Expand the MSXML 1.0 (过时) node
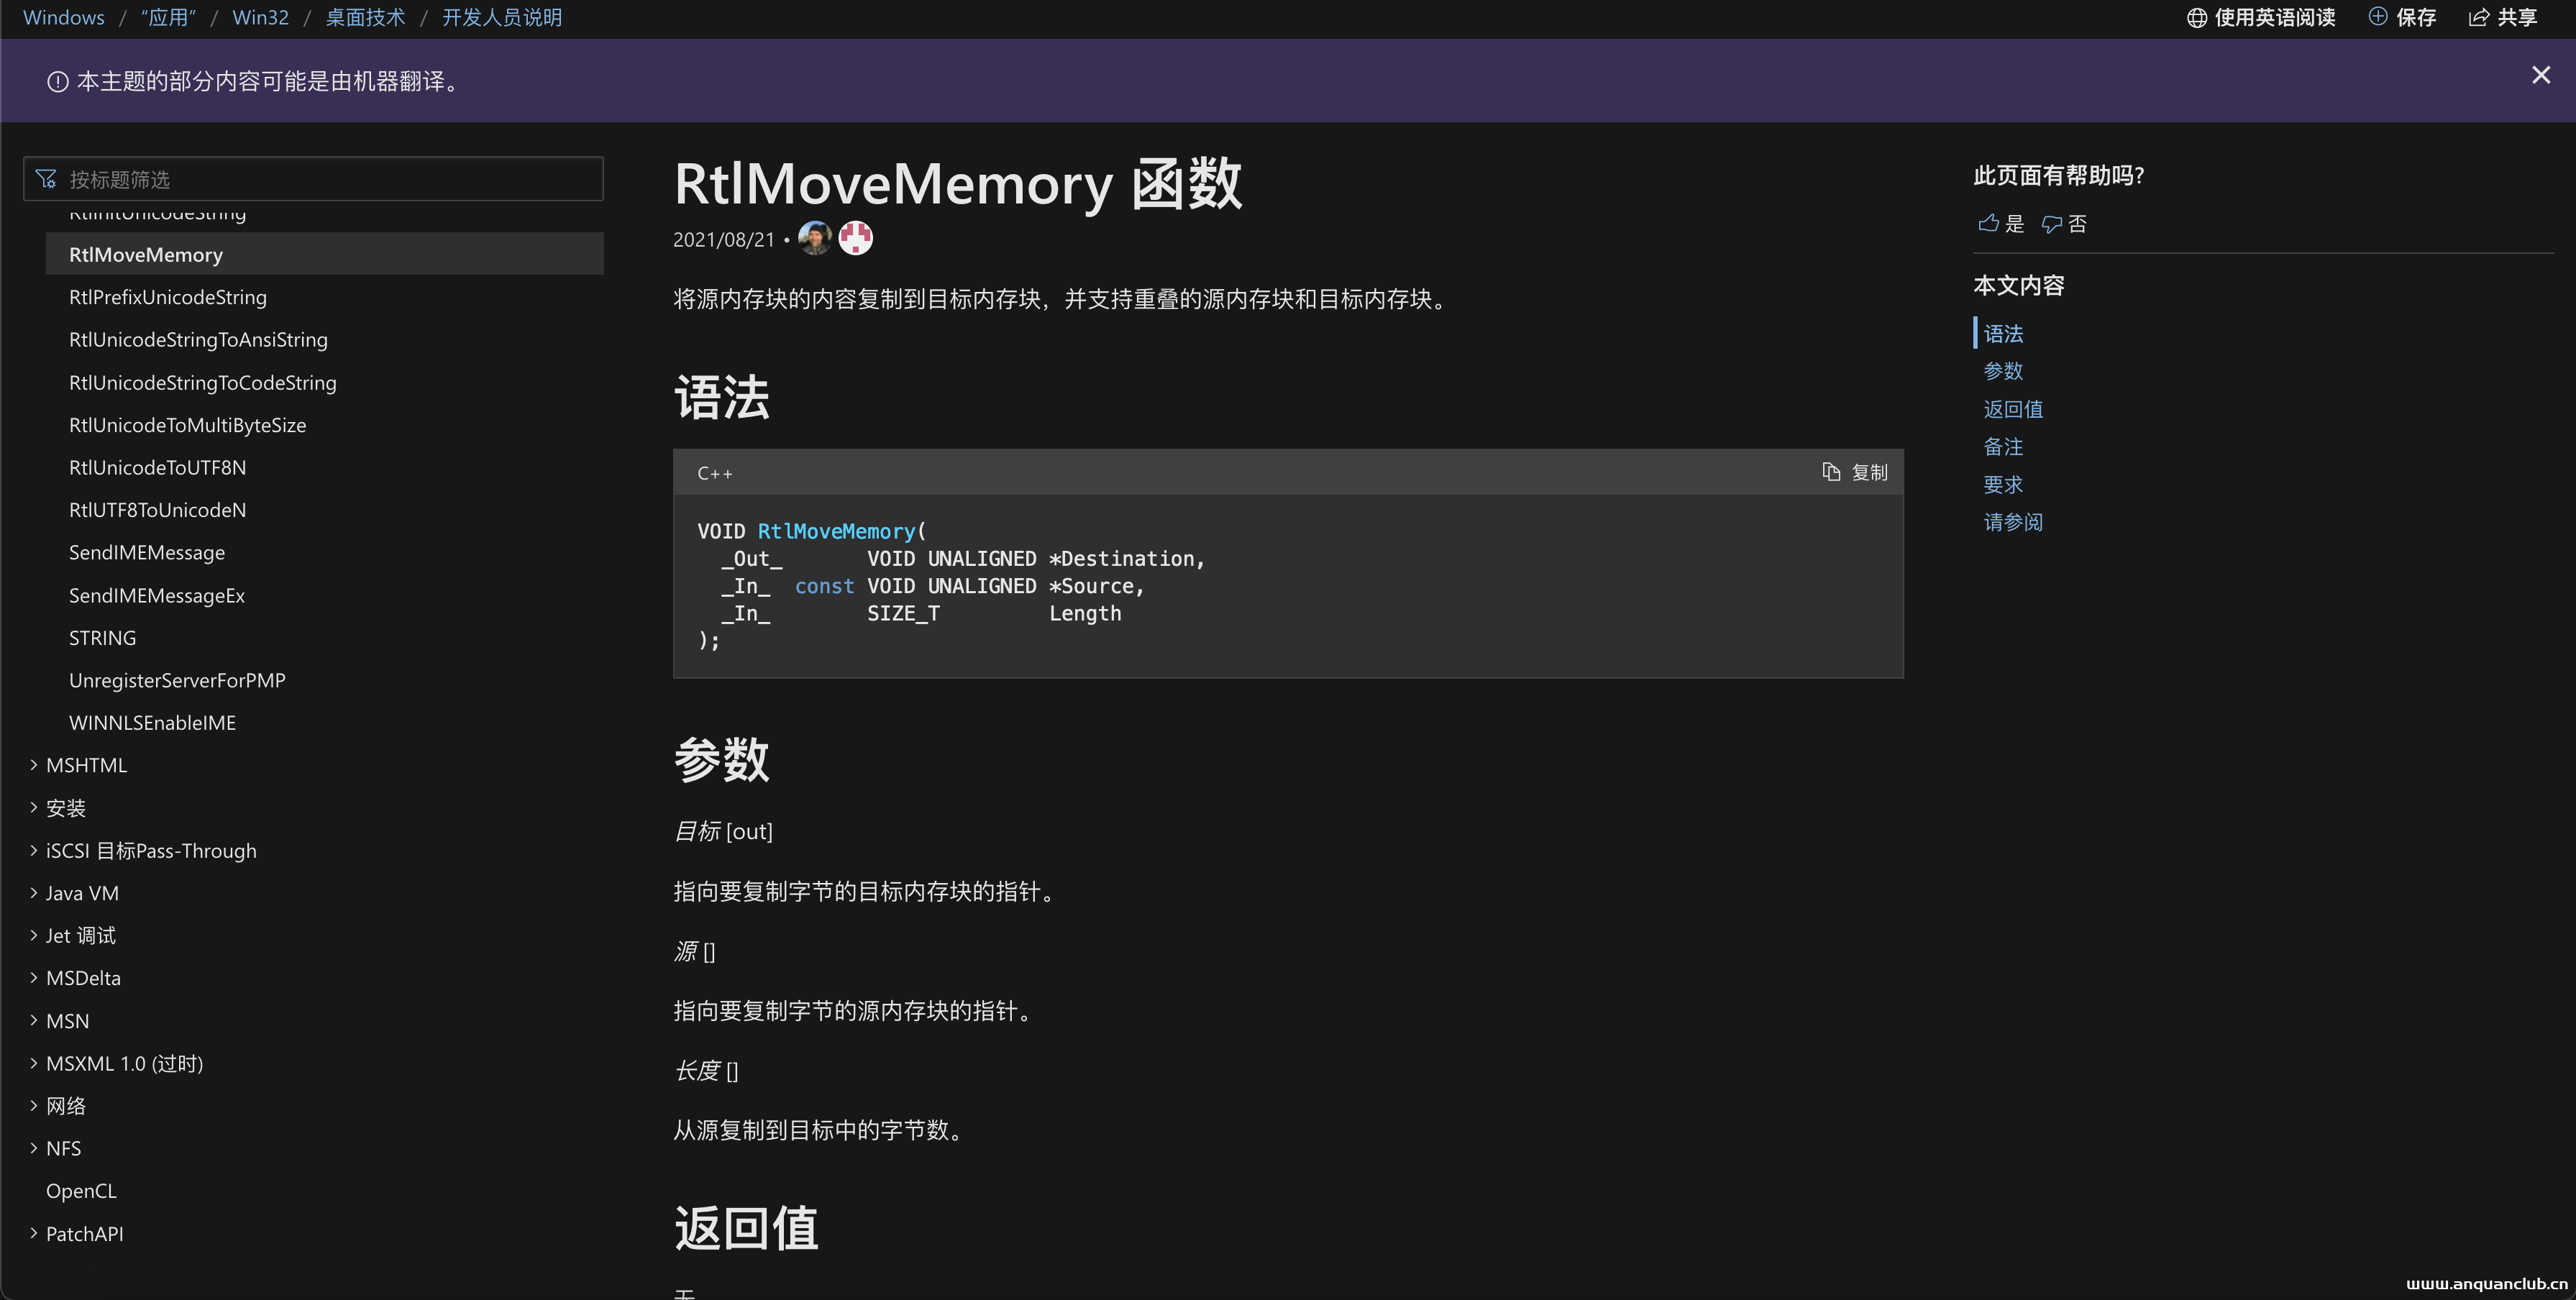2576x1300 pixels. tap(33, 1063)
